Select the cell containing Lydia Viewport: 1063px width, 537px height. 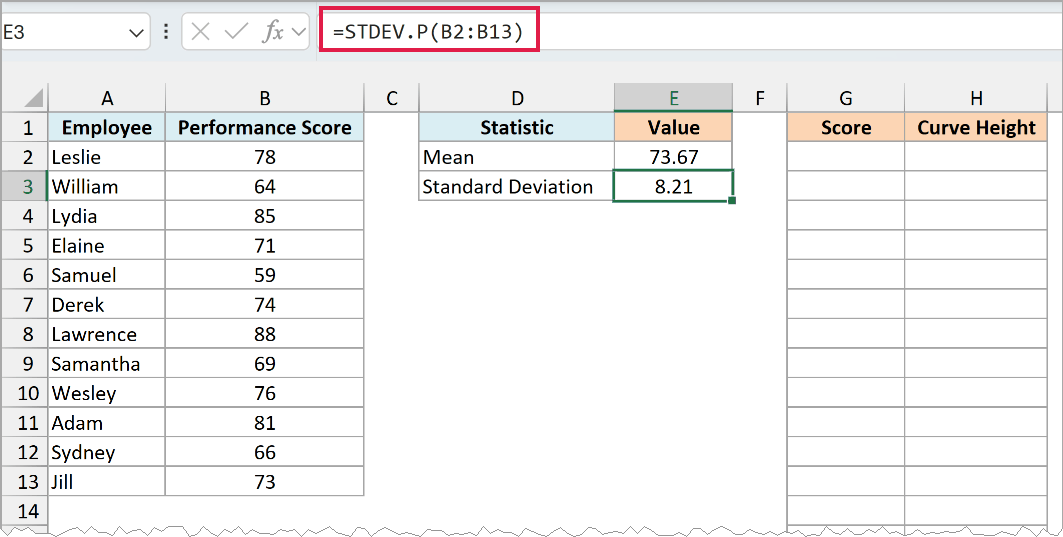[x=106, y=216]
